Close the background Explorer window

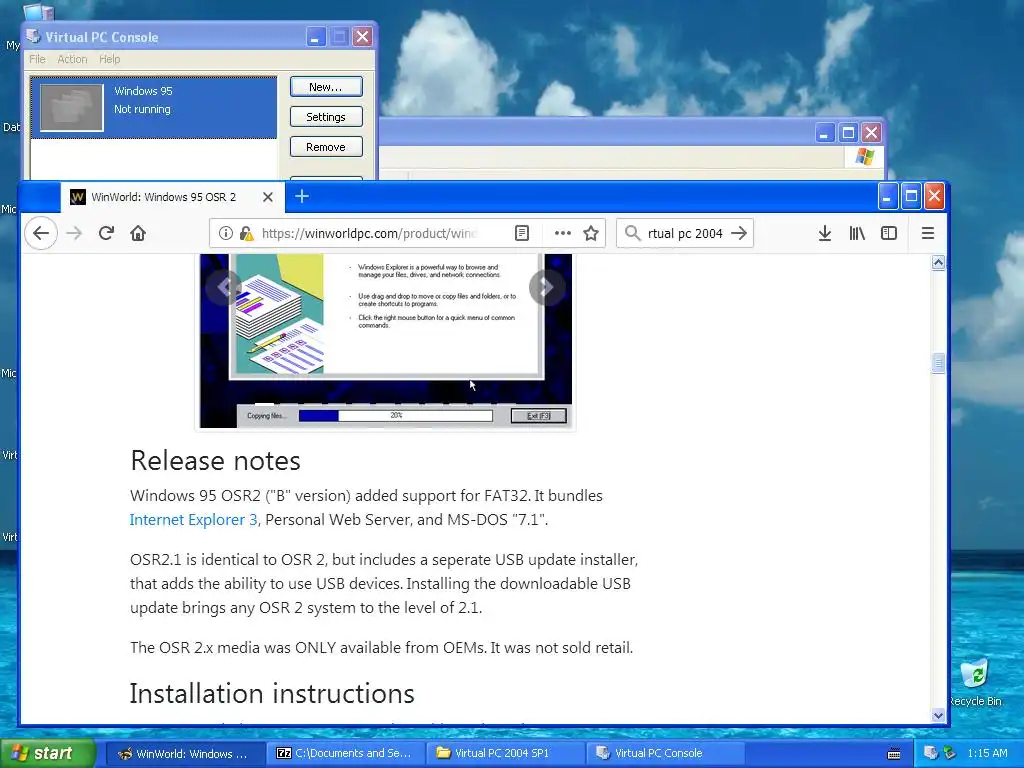(x=871, y=133)
